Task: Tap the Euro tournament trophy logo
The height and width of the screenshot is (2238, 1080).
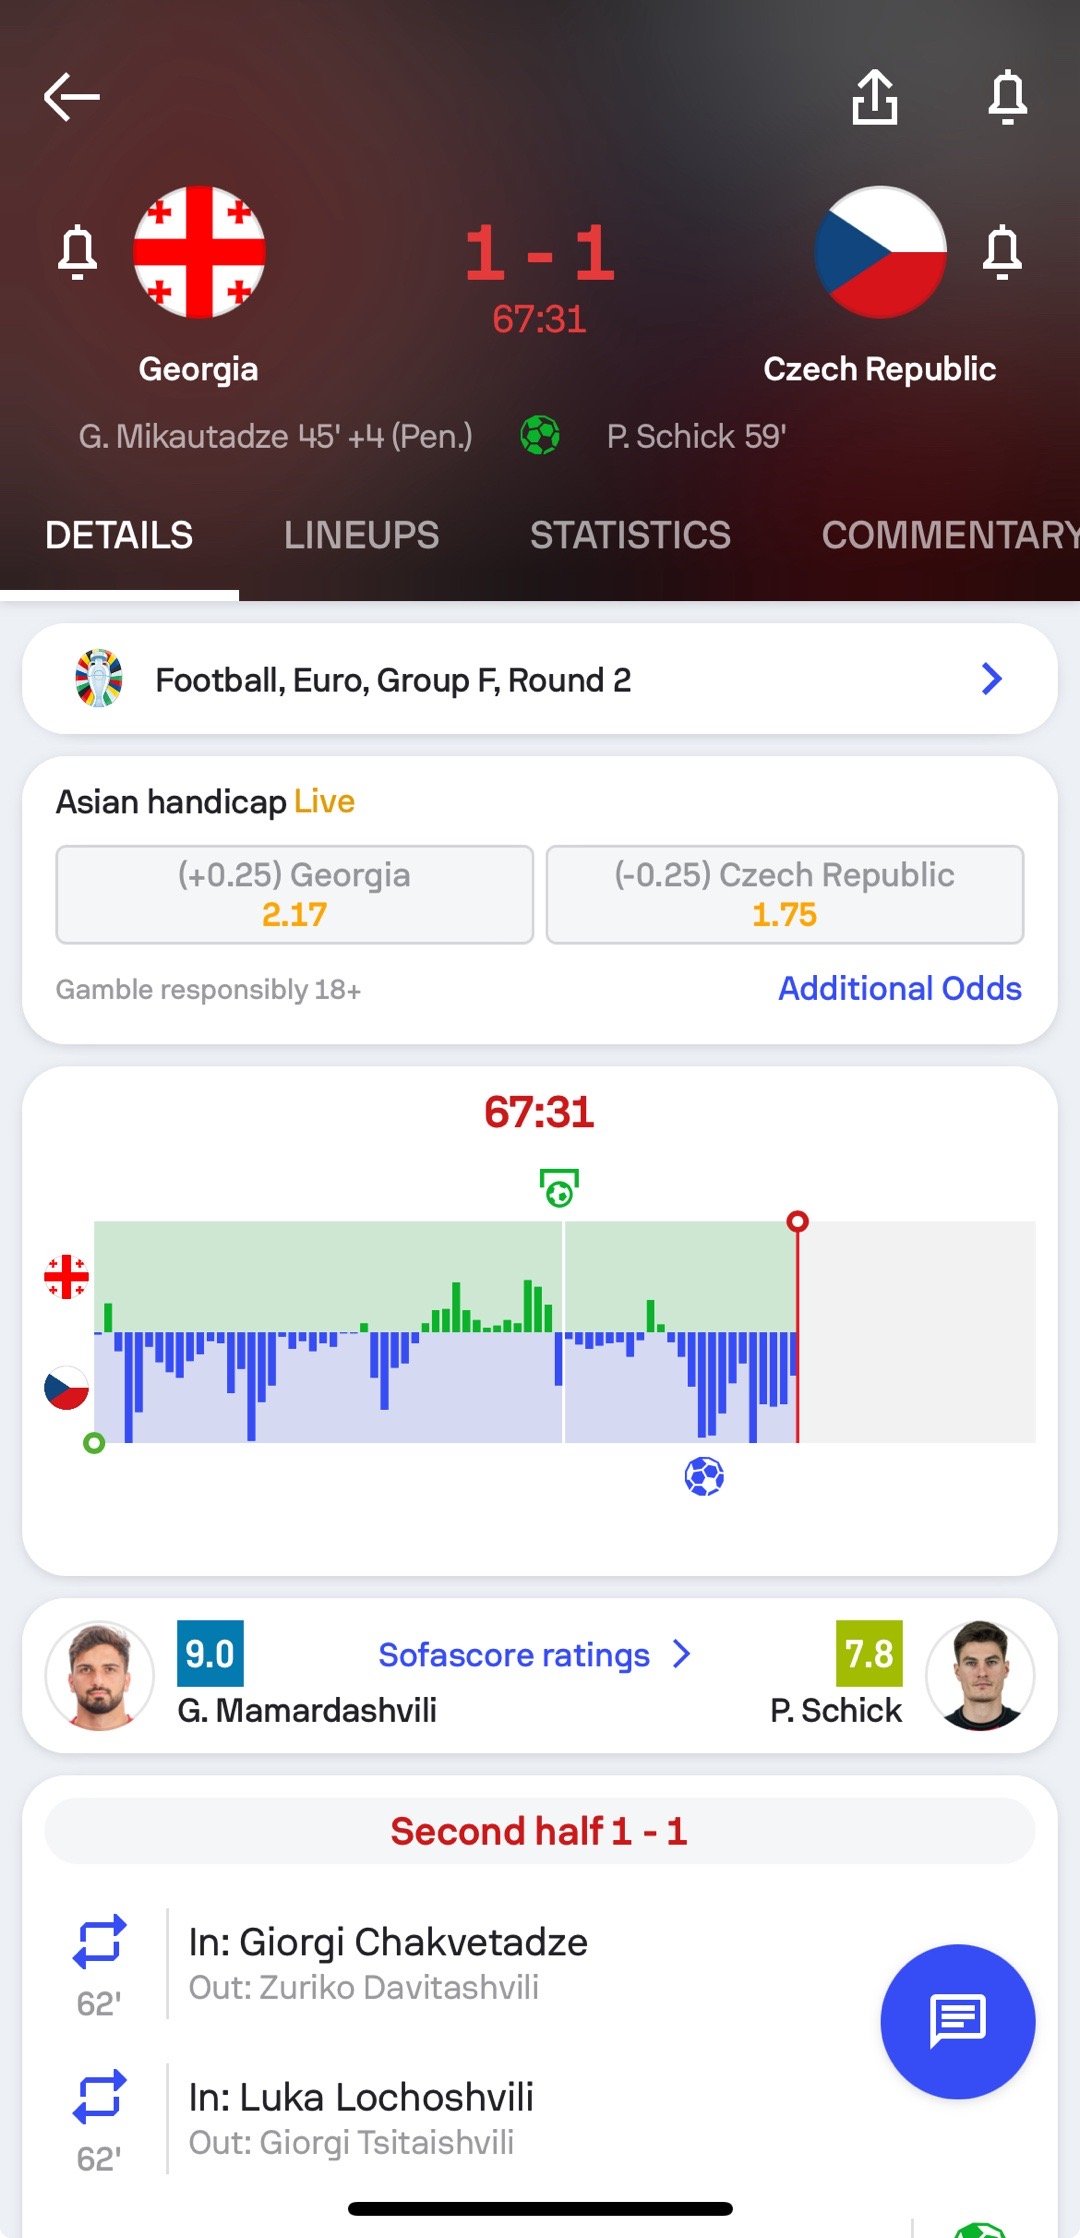Action: pyautogui.click(x=99, y=679)
